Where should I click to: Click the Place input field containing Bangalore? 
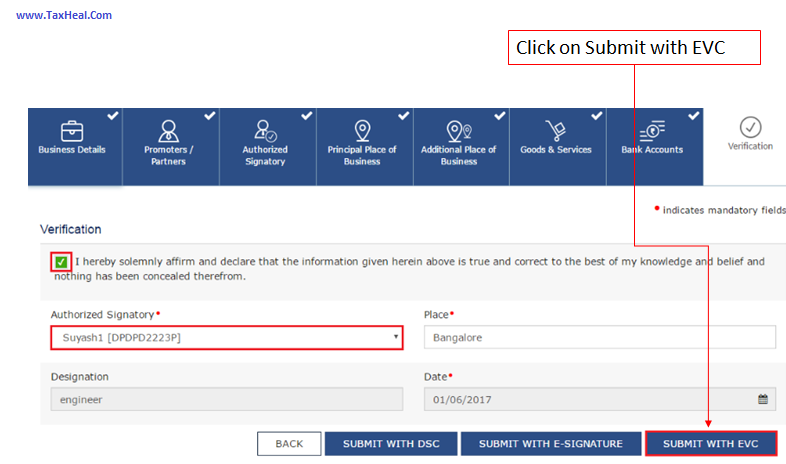pos(599,338)
